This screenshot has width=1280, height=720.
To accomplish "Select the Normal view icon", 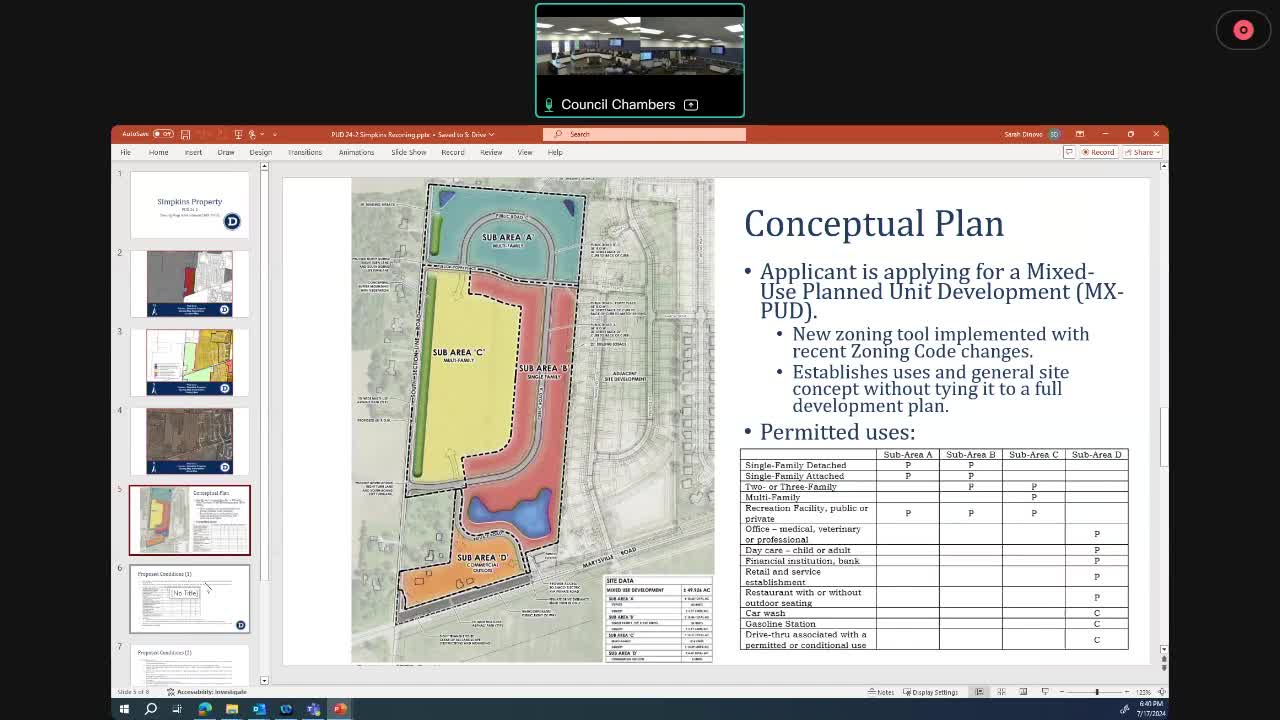I will [979, 691].
